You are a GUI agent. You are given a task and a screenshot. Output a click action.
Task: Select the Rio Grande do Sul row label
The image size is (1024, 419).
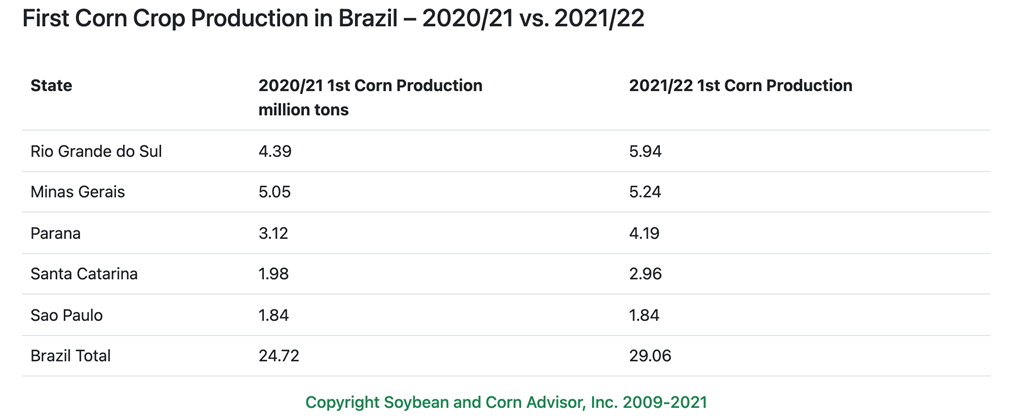coord(96,151)
